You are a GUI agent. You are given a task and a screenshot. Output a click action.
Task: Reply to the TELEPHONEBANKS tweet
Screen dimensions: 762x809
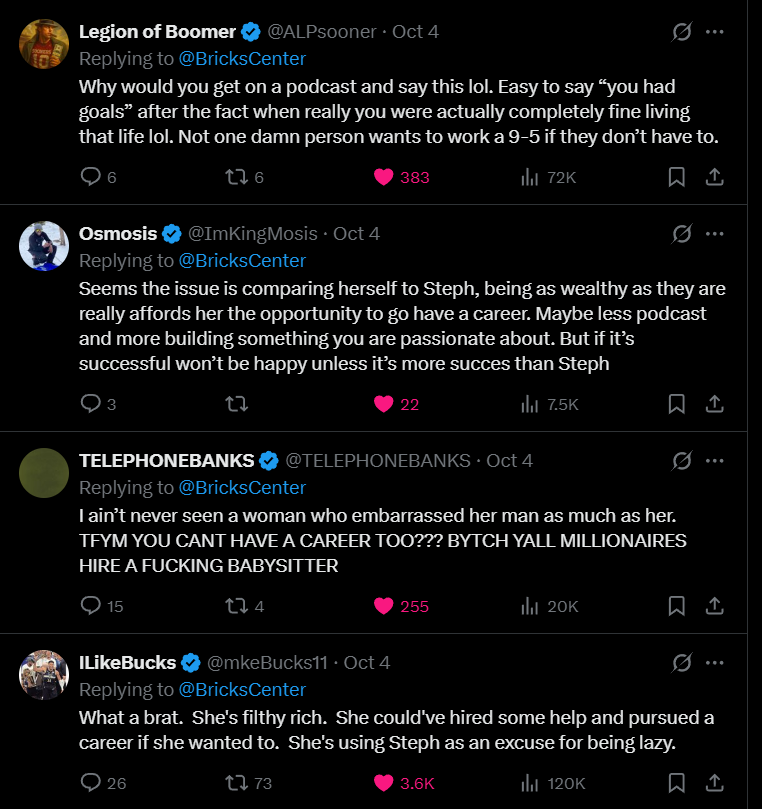[90, 605]
